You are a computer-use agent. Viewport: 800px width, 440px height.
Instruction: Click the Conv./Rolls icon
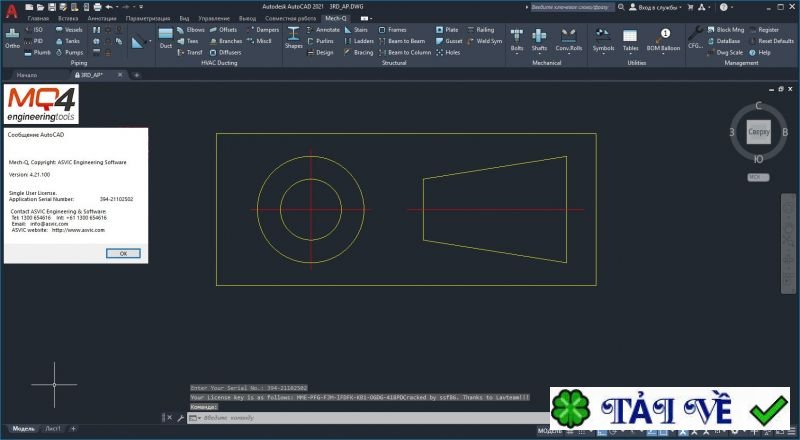pyautogui.click(x=568, y=38)
